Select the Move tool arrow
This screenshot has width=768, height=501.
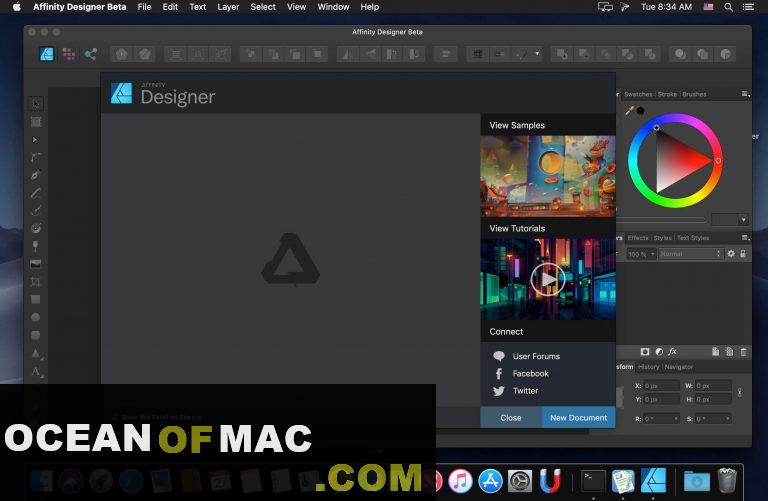point(35,103)
